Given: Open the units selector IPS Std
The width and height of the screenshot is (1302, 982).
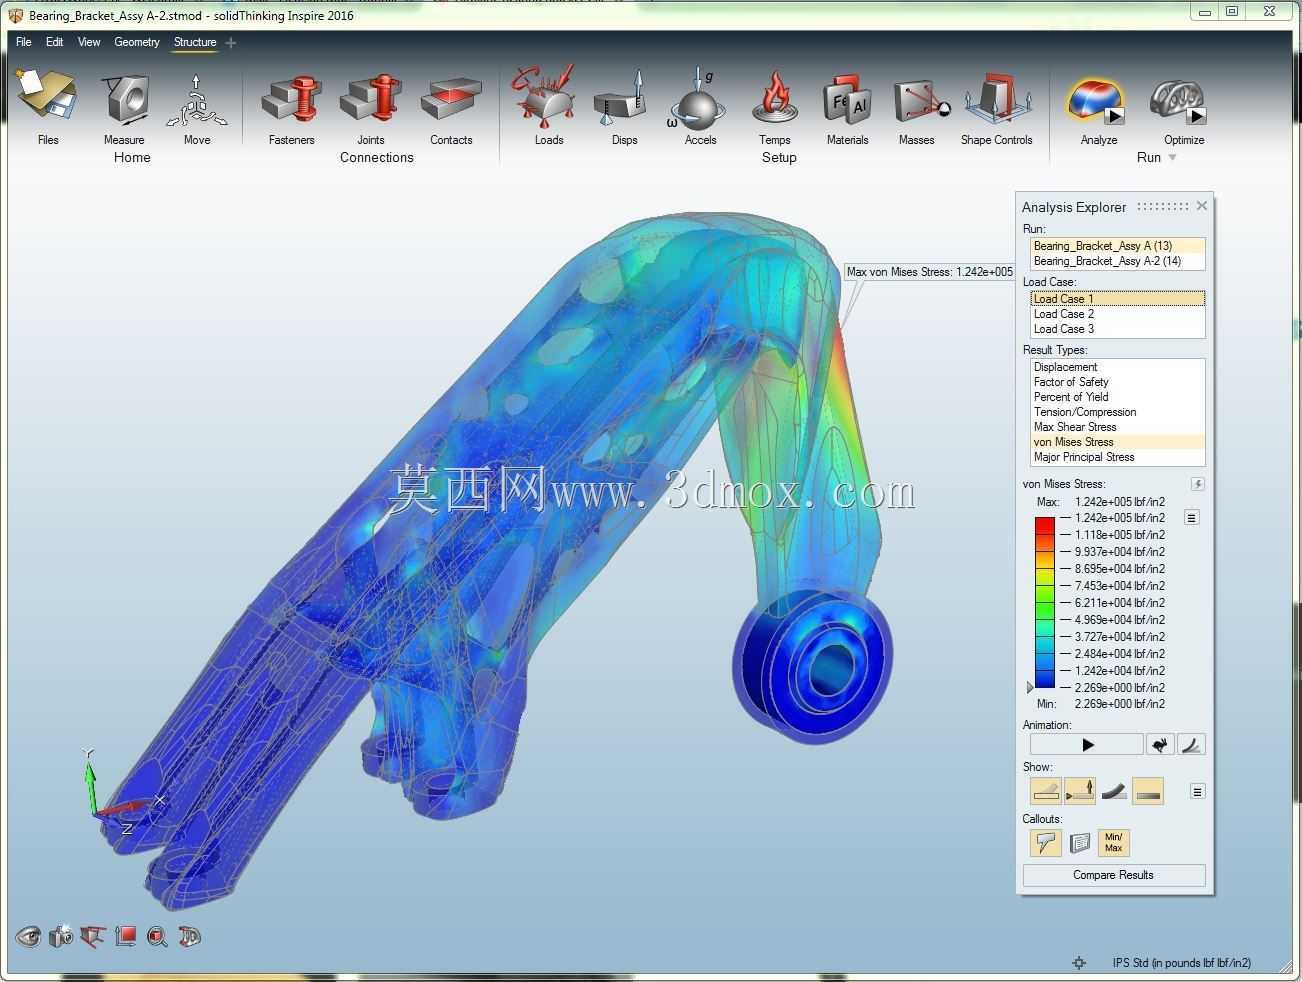Looking at the screenshot, I should [x=1181, y=963].
